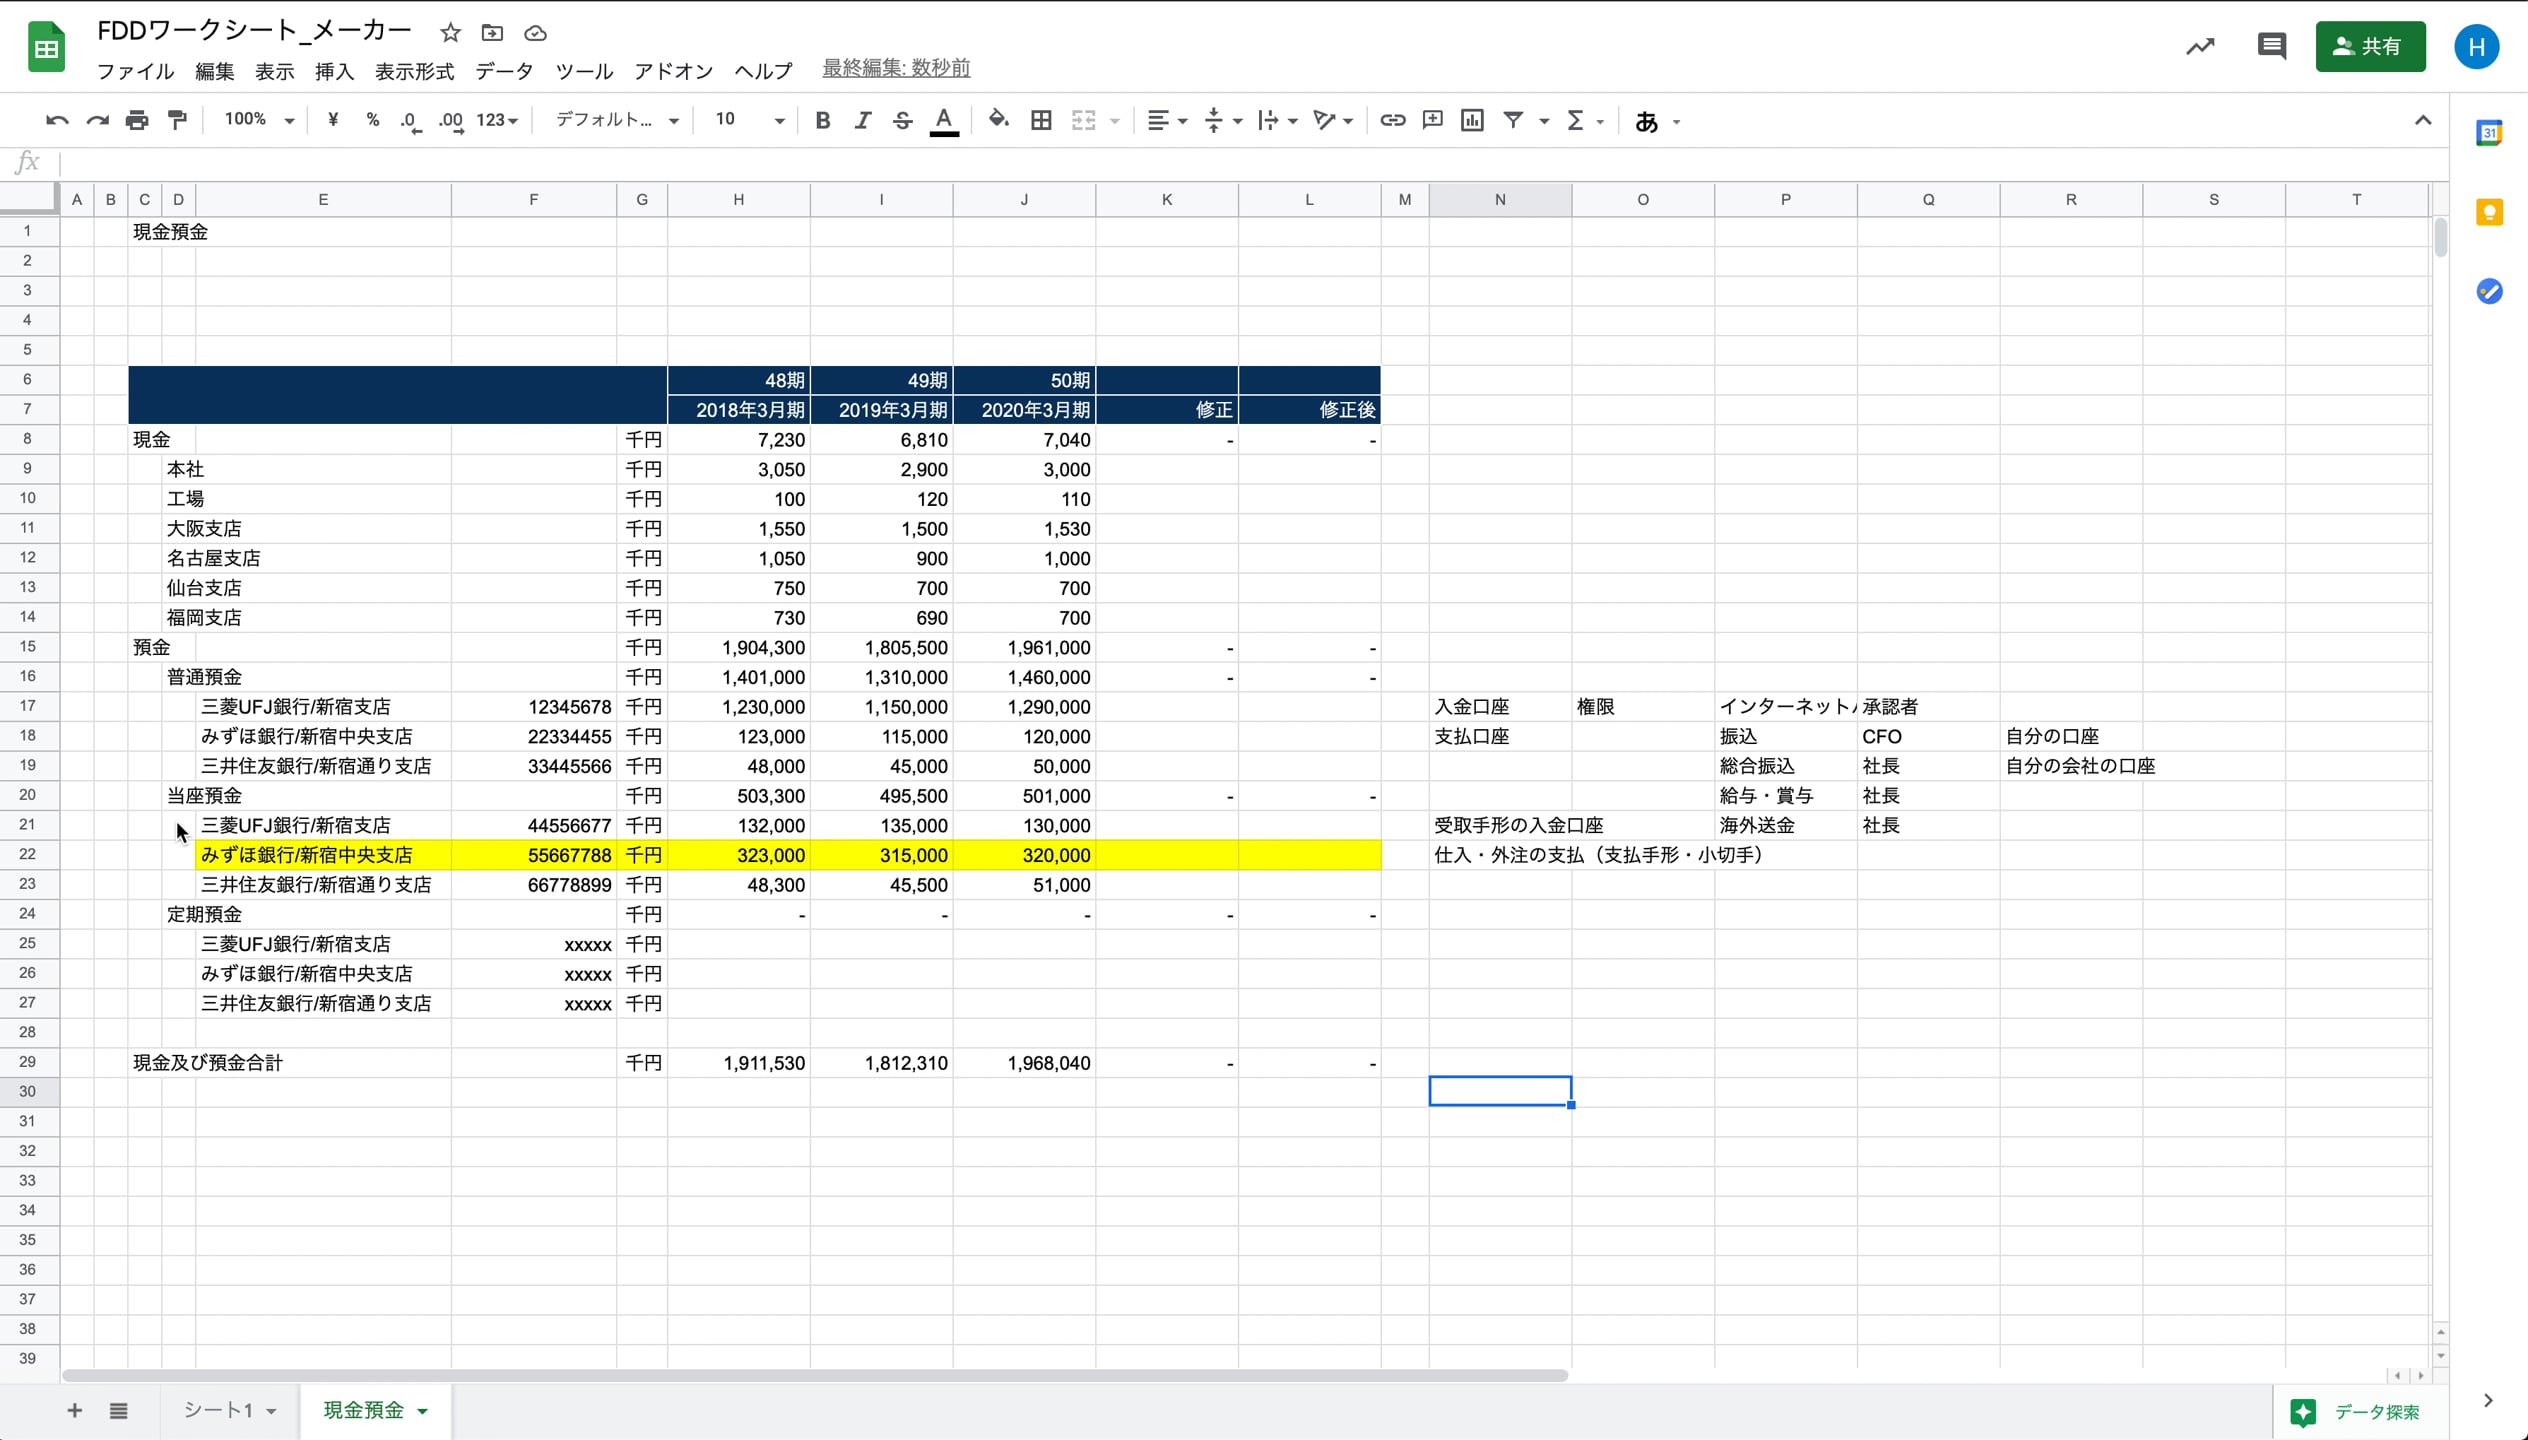
Task: Open the データ menu
Action: tap(504, 71)
